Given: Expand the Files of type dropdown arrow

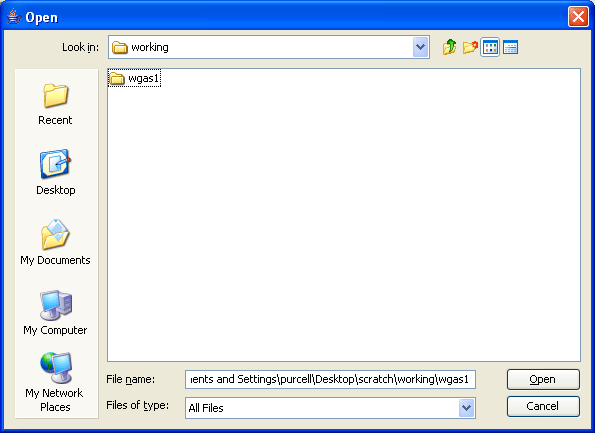Looking at the screenshot, I should coord(466,408).
